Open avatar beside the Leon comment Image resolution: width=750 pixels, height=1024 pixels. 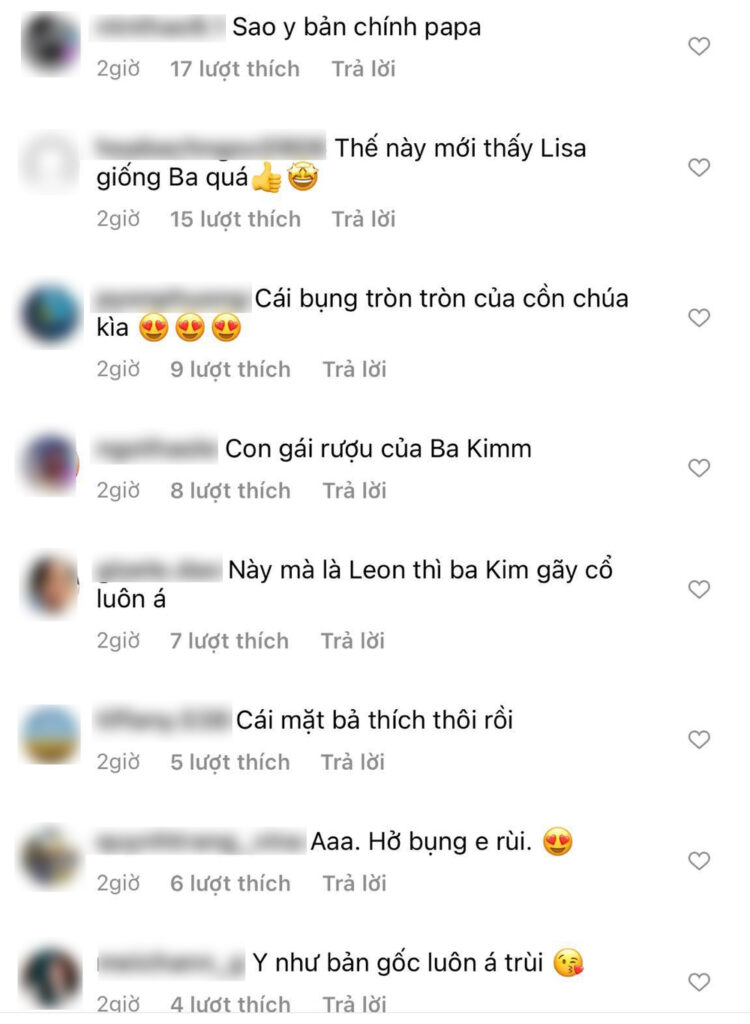pos(50,586)
